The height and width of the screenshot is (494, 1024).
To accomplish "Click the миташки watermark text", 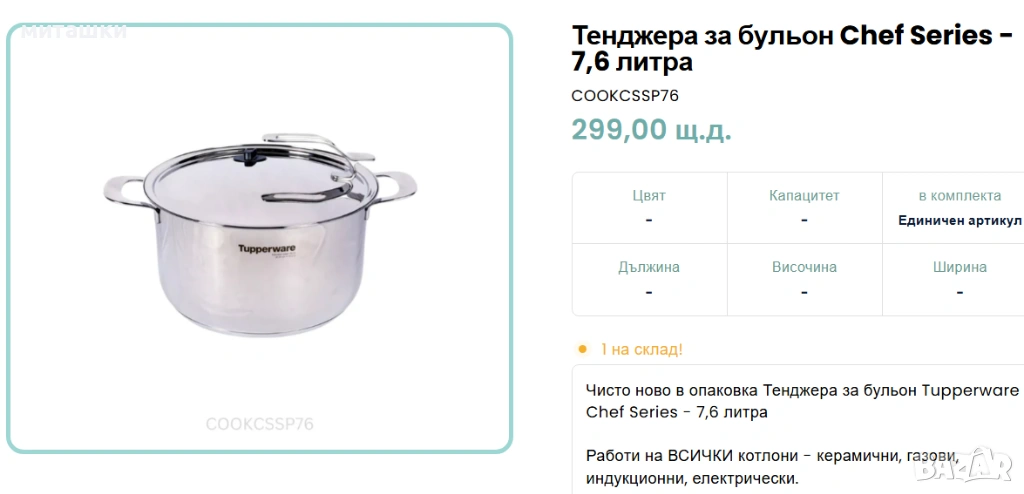I will [x=74, y=31].
